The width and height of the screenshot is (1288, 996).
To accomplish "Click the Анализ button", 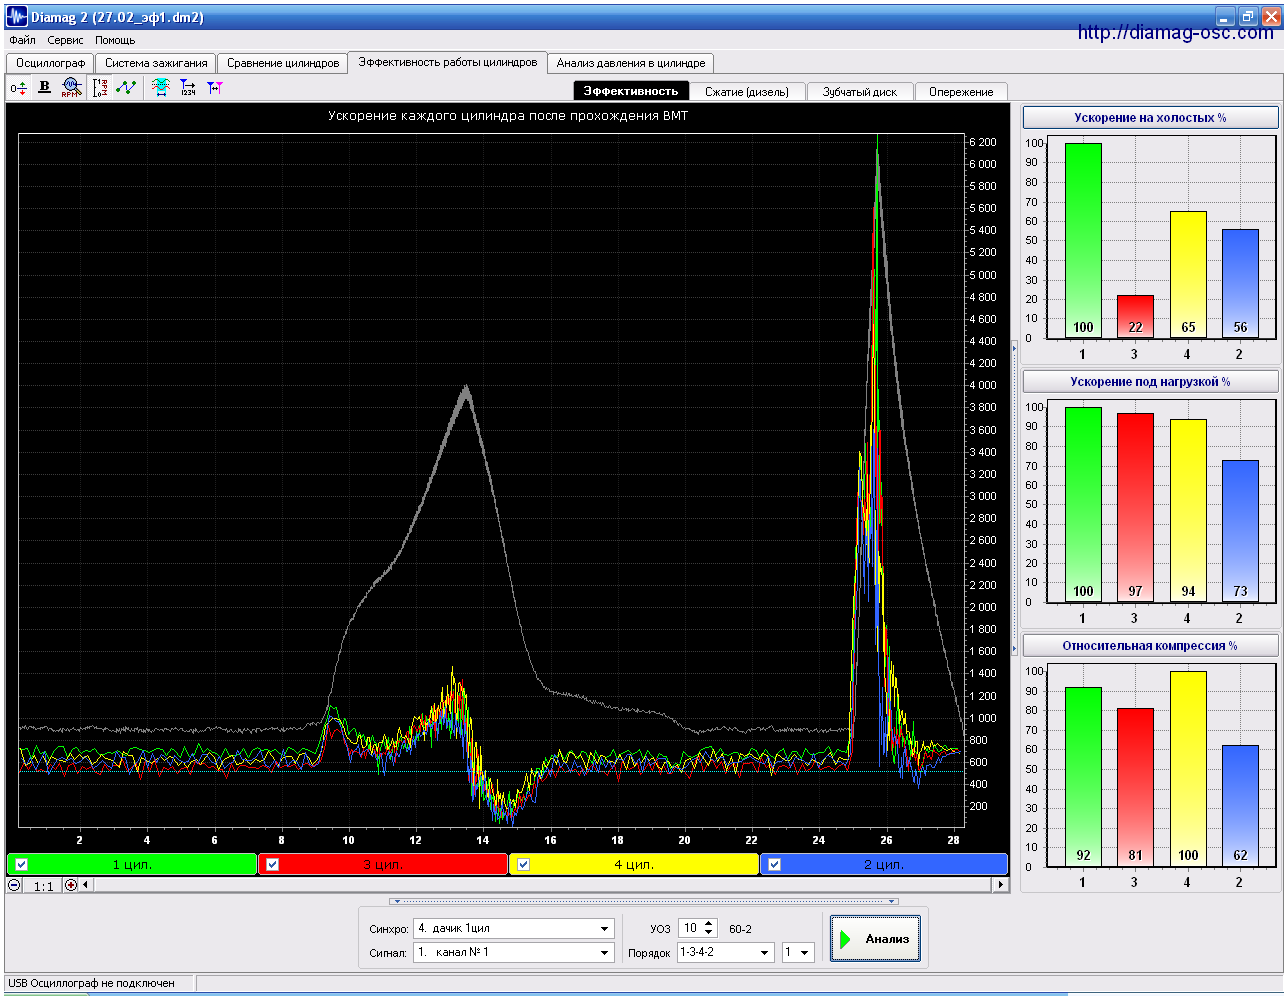I will click(875, 939).
